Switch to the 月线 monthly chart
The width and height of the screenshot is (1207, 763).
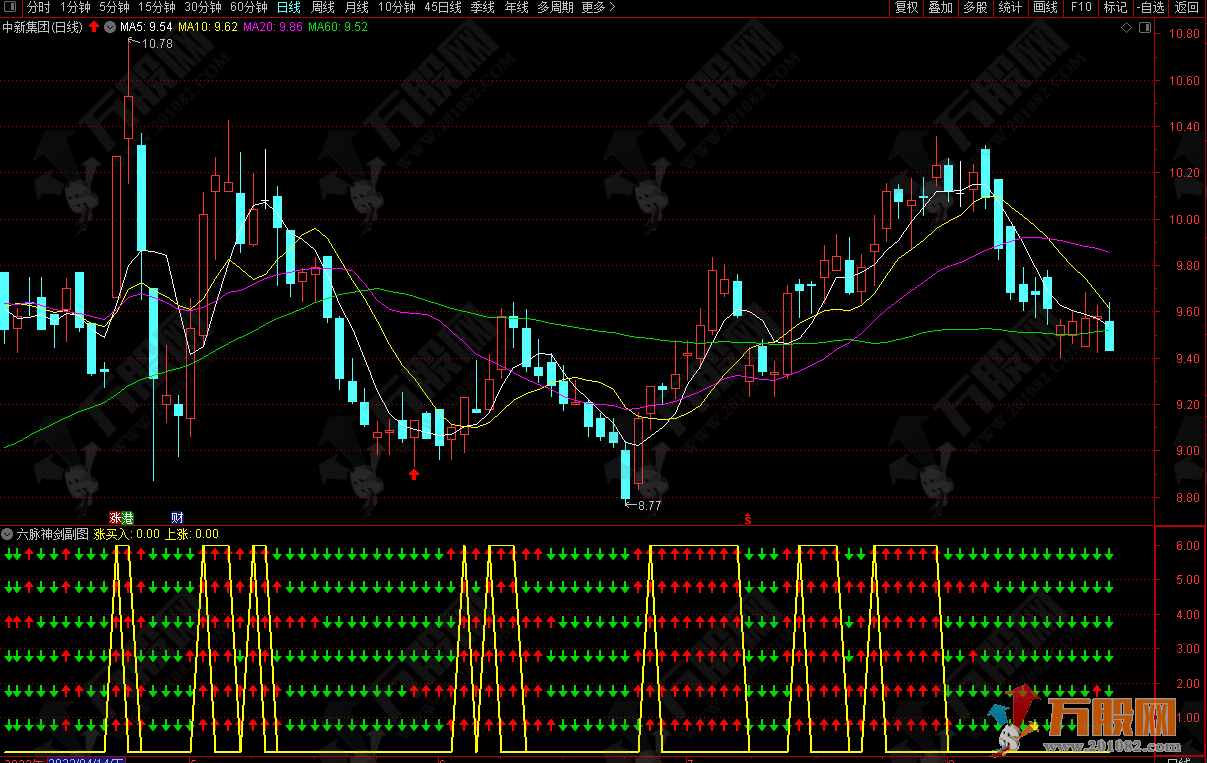pos(357,7)
